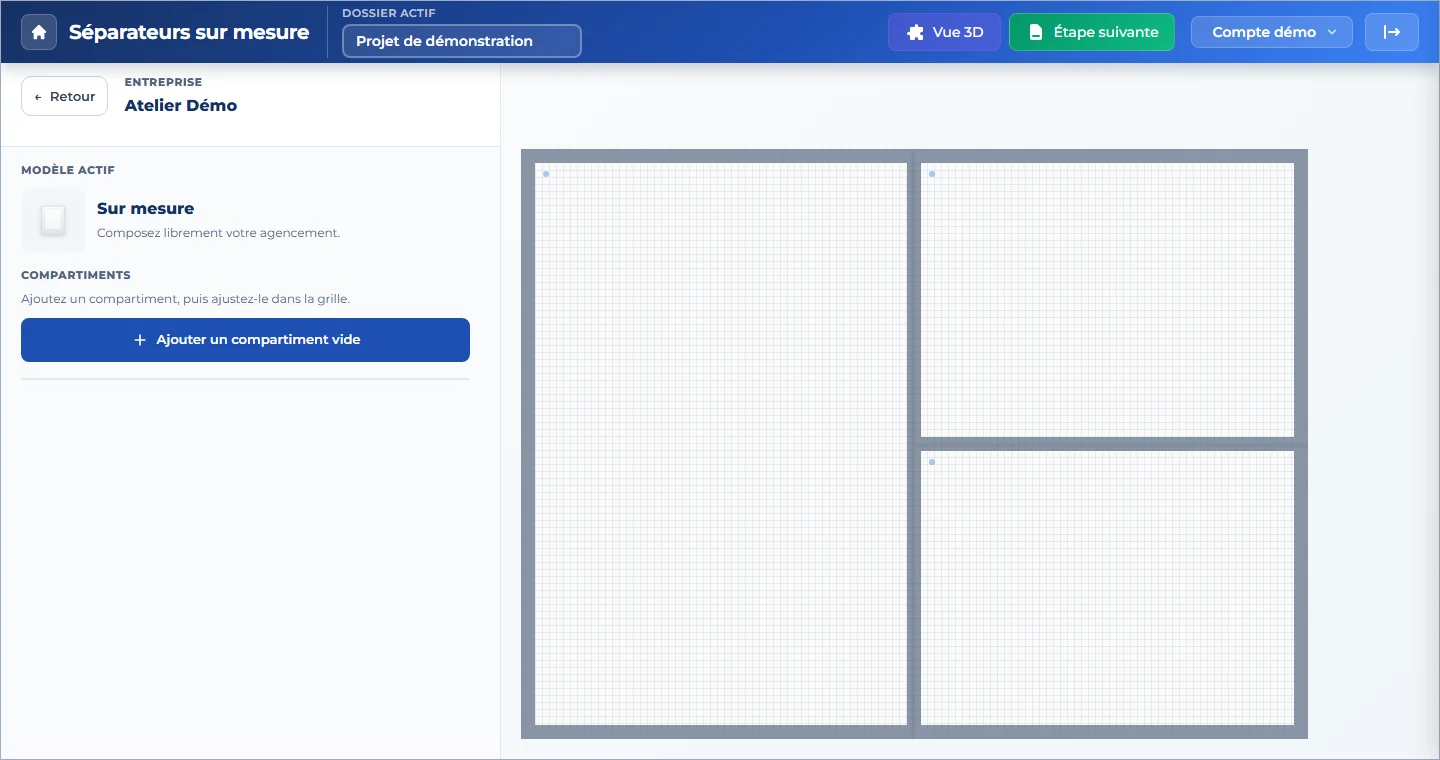Select the bottom-right compartment in grid

point(1107,588)
